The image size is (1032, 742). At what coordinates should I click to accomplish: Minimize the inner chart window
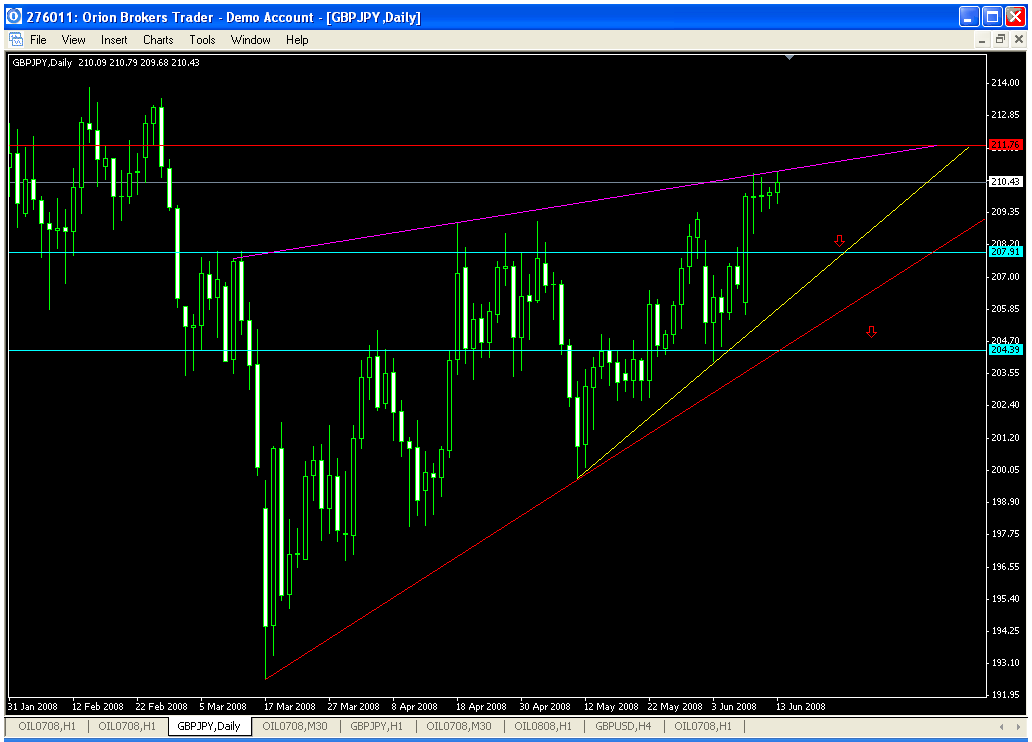tap(981, 40)
